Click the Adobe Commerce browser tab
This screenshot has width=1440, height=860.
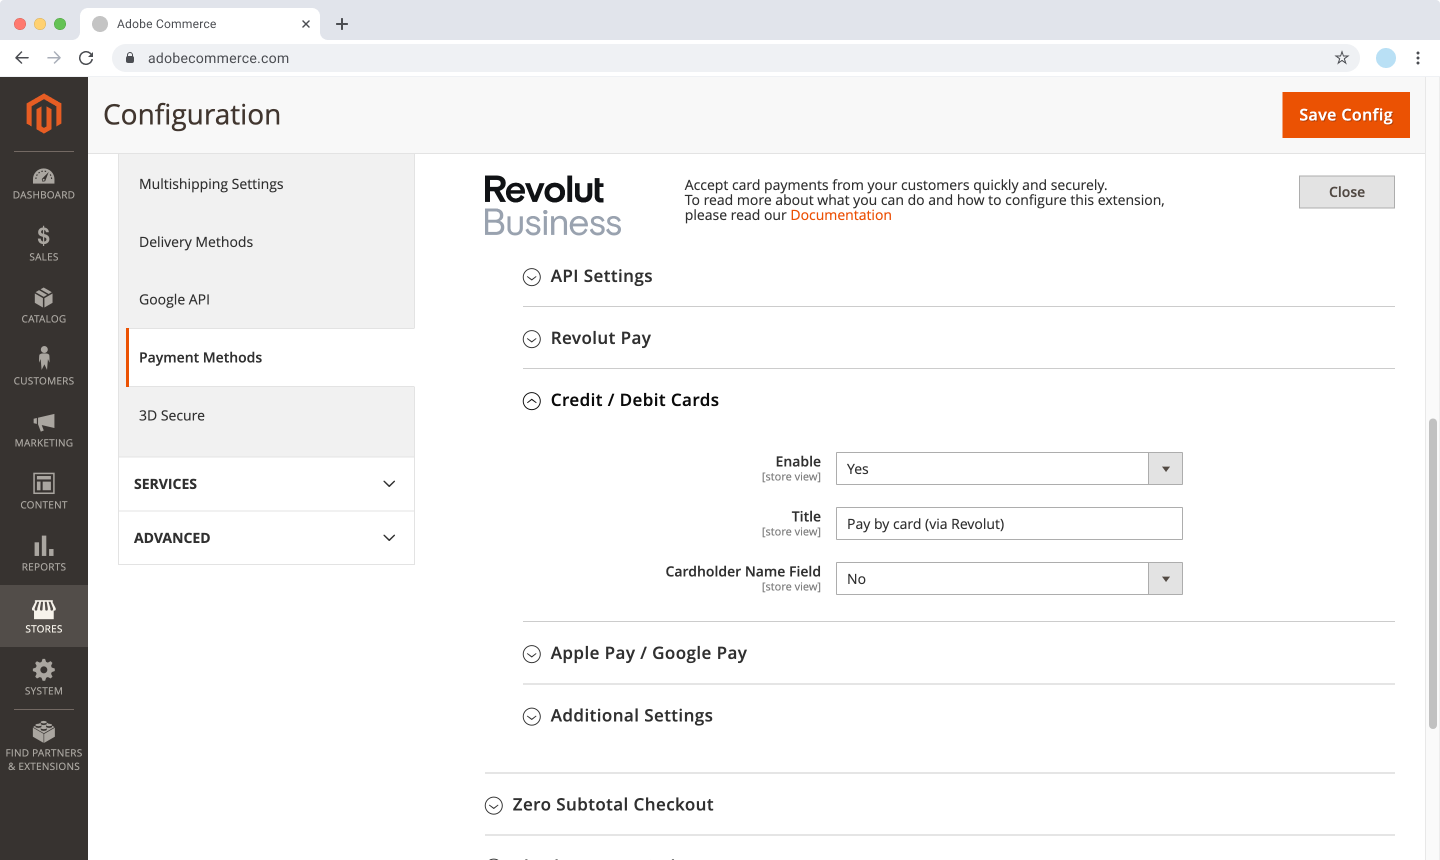click(x=200, y=24)
